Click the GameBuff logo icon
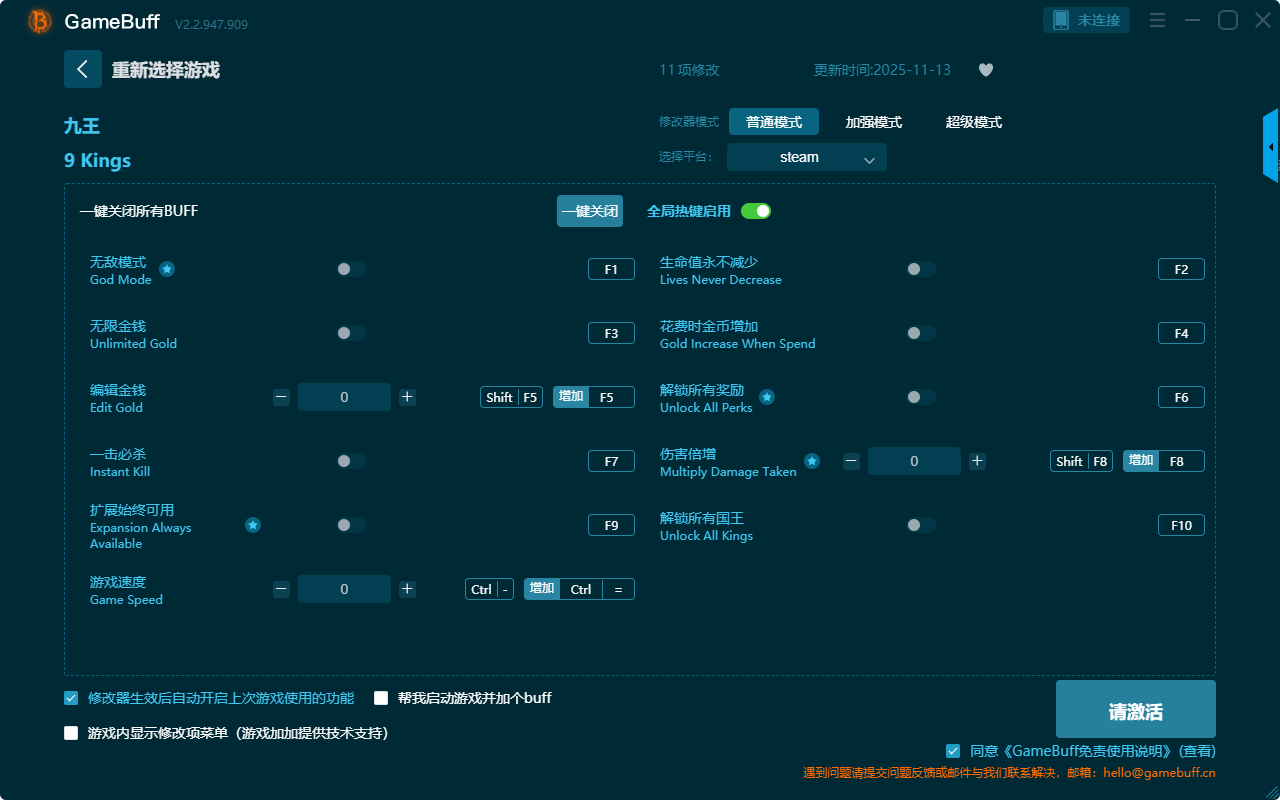Screen dimensions: 1280x800 tap(40, 21)
